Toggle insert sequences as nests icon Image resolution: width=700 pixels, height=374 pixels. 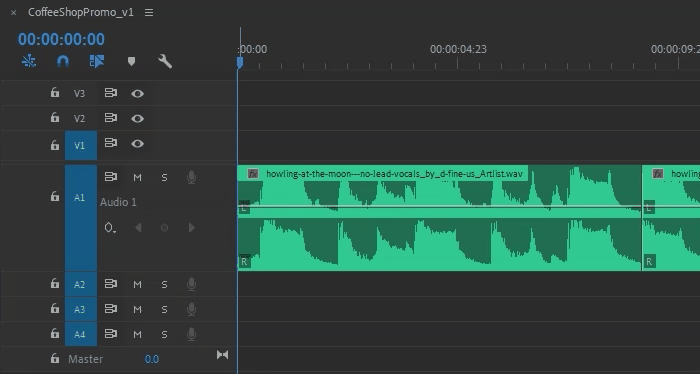tap(29, 61)
